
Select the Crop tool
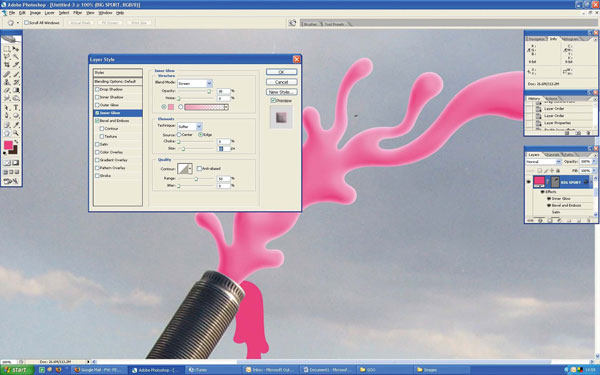point(7,65)
